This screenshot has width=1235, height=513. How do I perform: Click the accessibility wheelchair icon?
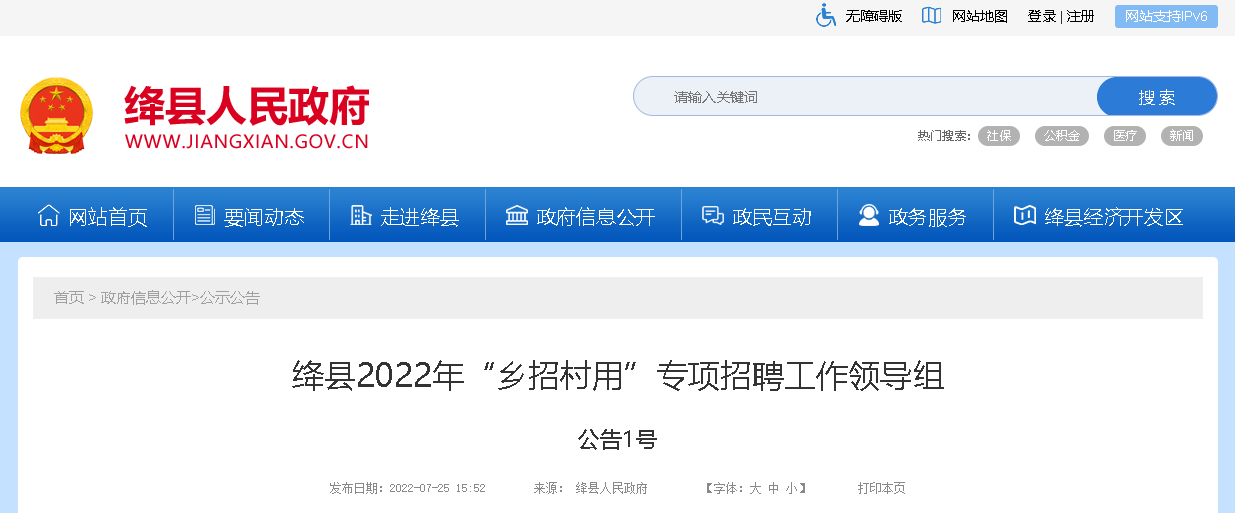click(825, 16)
